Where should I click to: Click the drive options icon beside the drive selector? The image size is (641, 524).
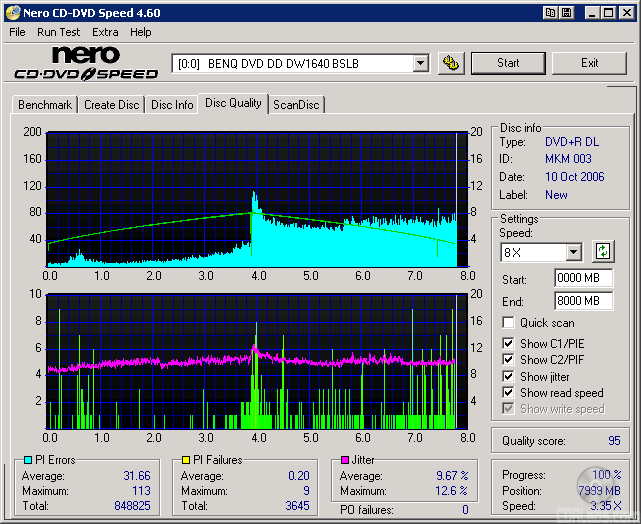point(451,63)
